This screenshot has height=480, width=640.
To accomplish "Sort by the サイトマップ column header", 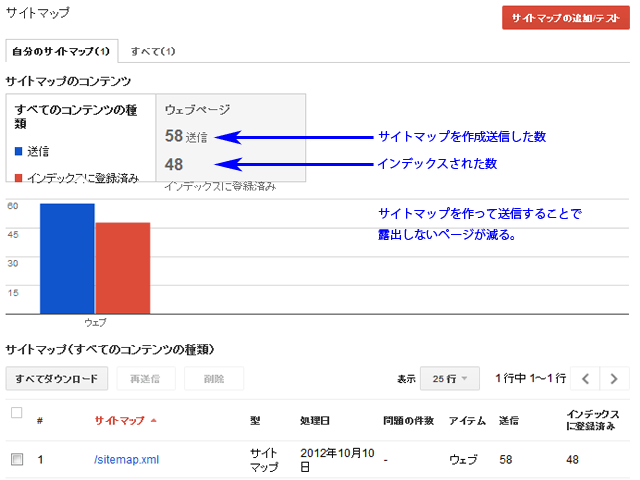I will coord(120,420).
